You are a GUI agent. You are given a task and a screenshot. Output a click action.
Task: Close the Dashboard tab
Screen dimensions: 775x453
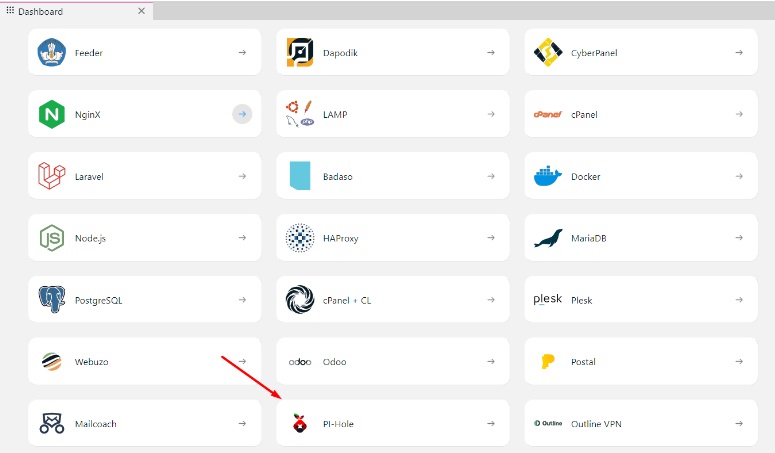click(141, 11)
